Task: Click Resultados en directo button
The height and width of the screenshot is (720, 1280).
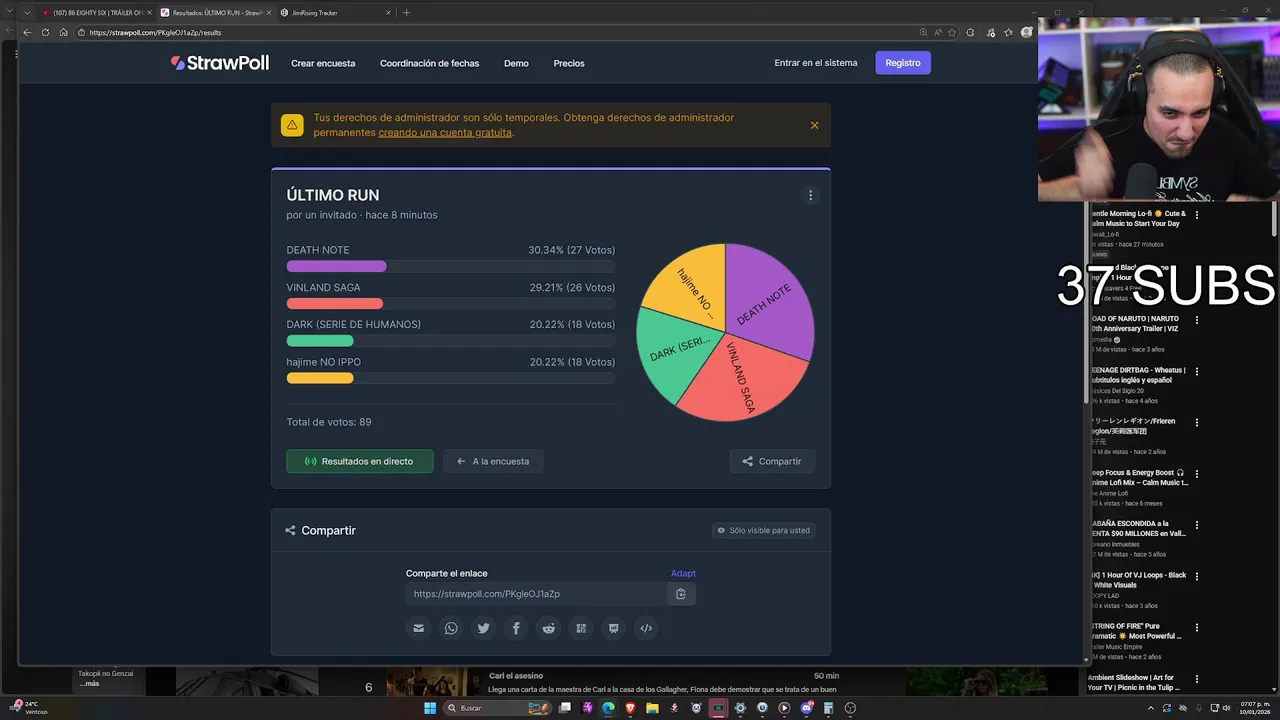Action: tap(360, 461)
